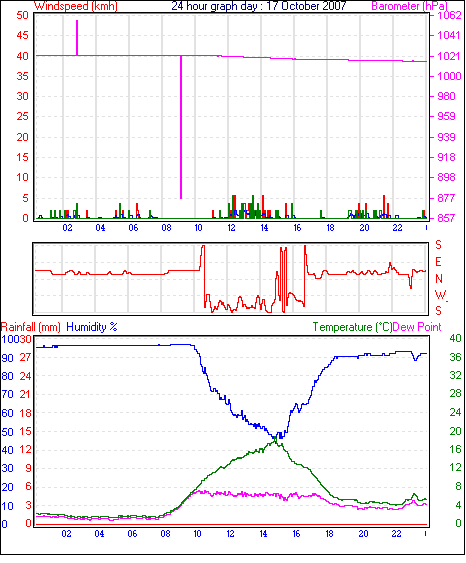Click the Rainfall (mm) legend label
Viewport: 466px width, 563px height.
pyautogui.click(x=31, y=327)
